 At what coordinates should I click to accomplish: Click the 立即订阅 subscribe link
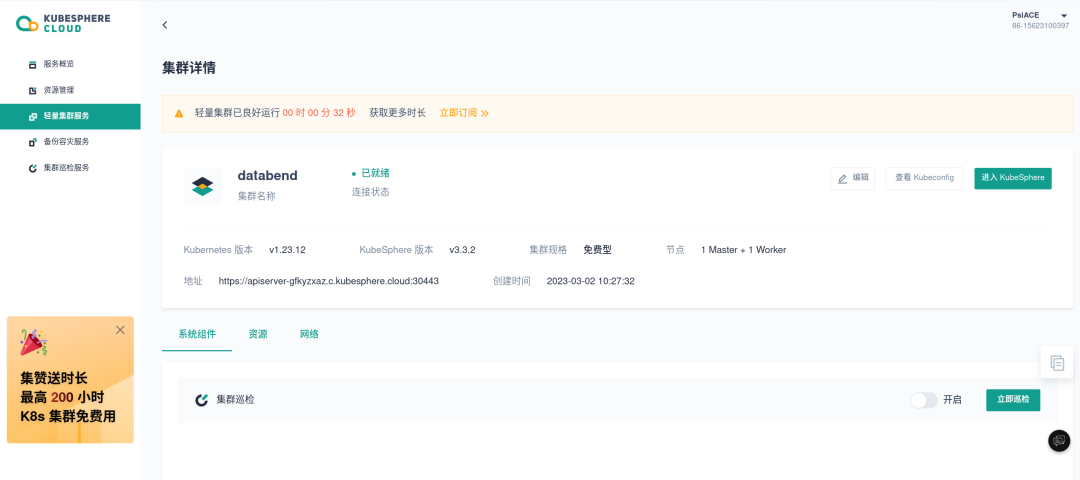click(x=464, y=113)
